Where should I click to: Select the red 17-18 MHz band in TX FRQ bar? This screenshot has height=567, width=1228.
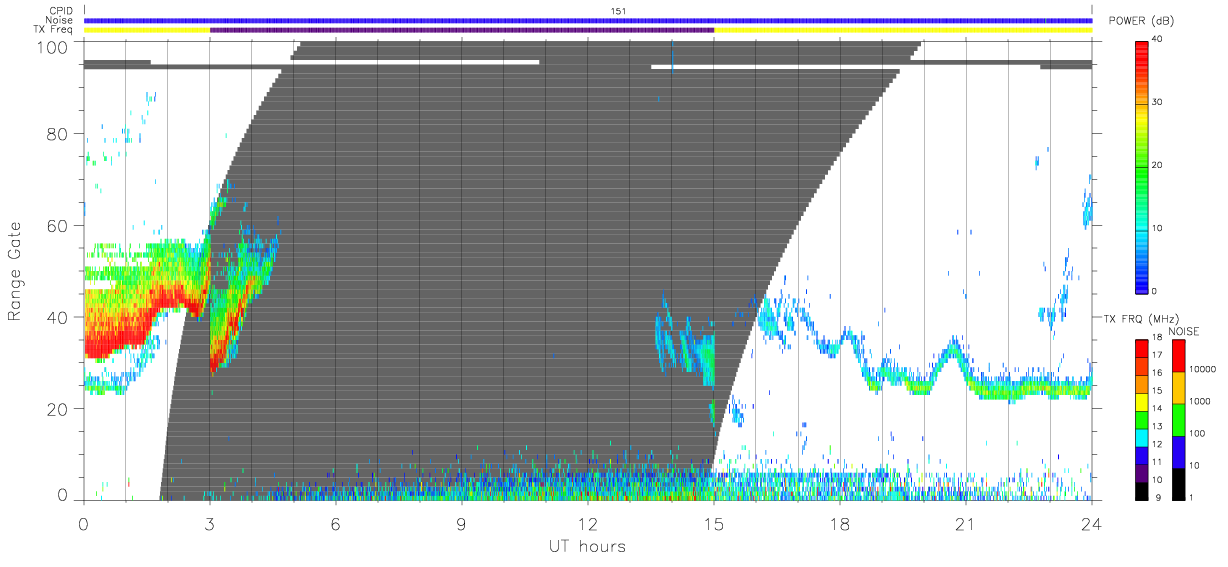click(x=1142, y=347)
